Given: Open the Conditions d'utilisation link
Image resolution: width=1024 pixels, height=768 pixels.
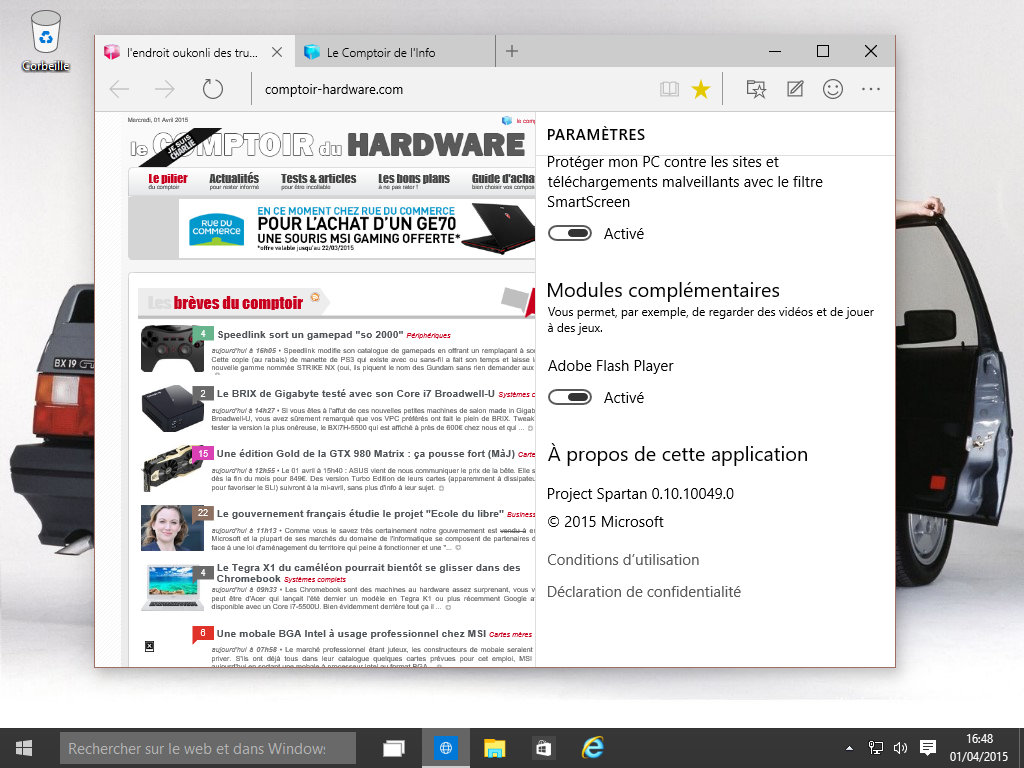Looking at the screenshot, I should 622,560.
